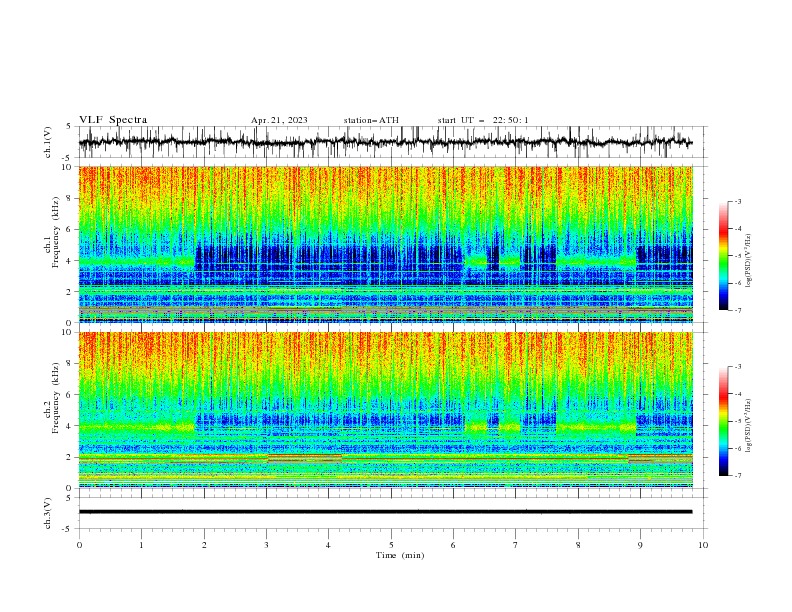
Task: Click the time axis tick label '8'
Action: (x=578, y=545)
